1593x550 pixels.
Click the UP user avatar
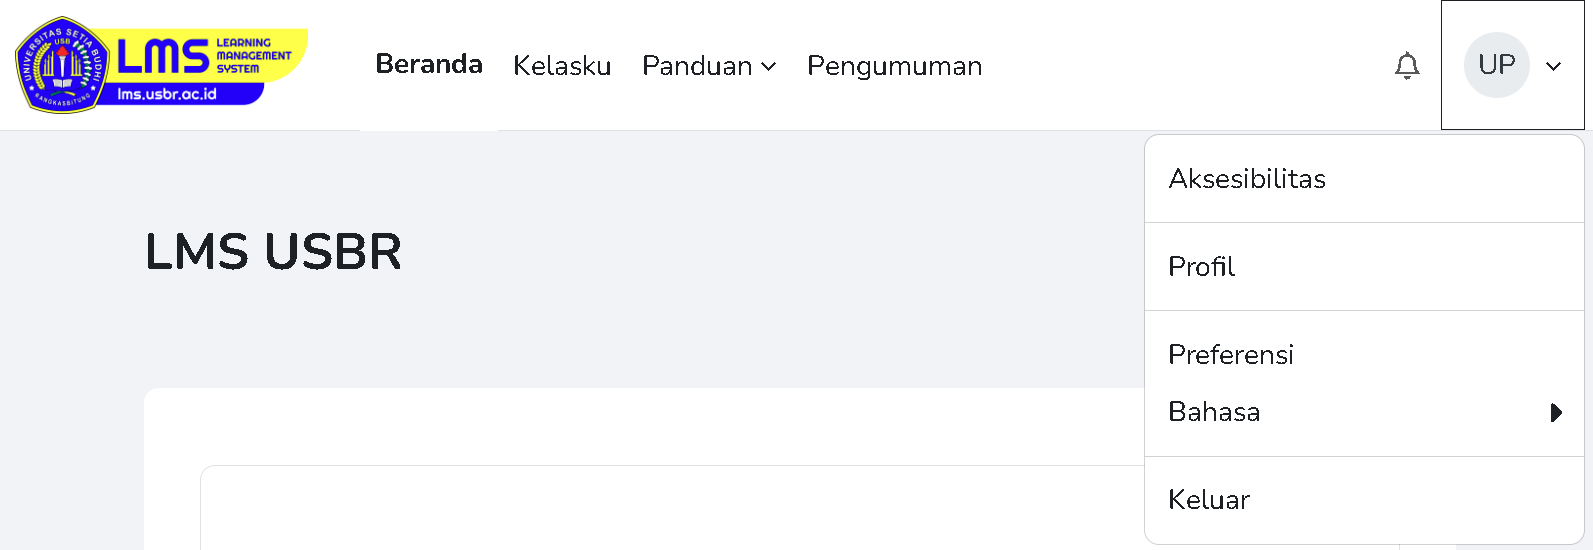(1496, 65)
